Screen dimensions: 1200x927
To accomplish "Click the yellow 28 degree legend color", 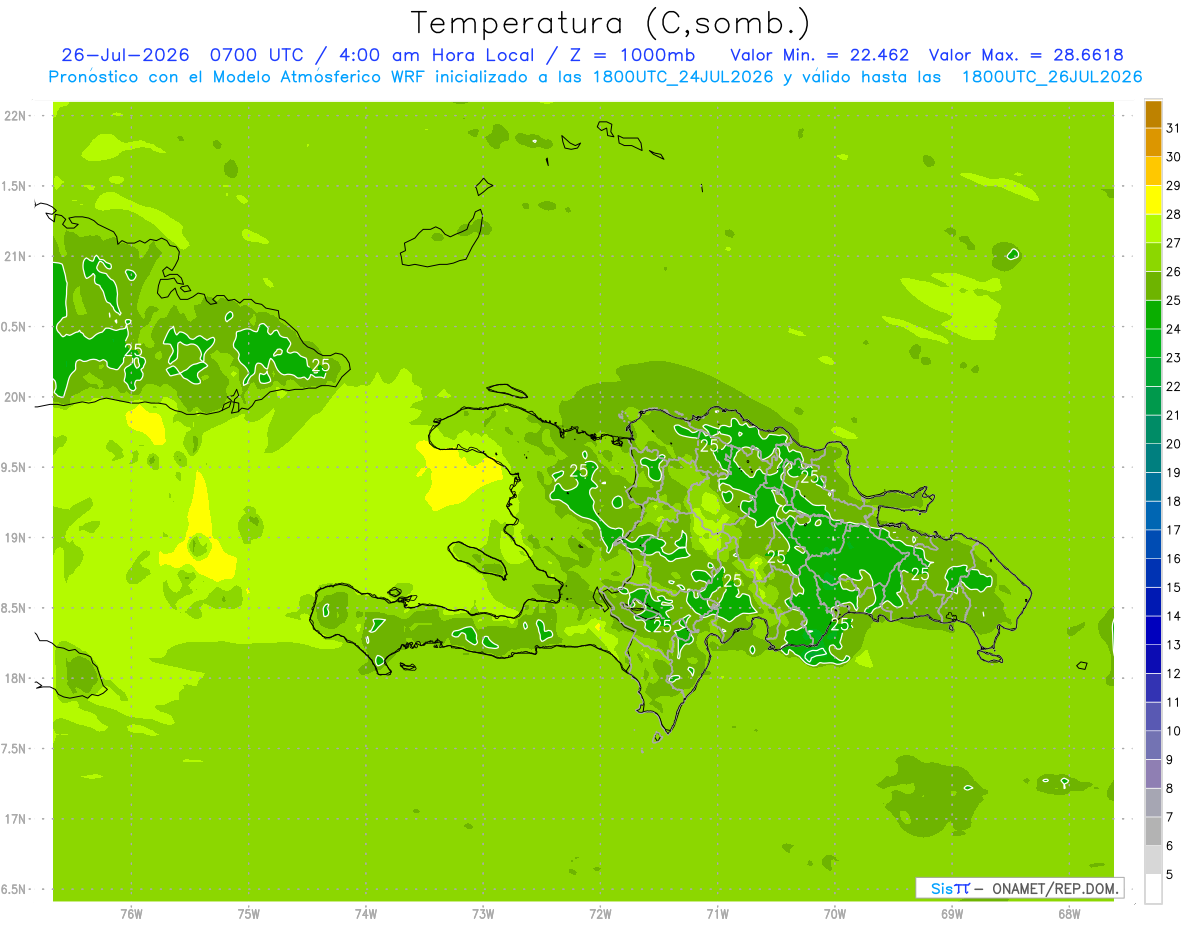I will pyautogui.click(x=1153, y=201).
